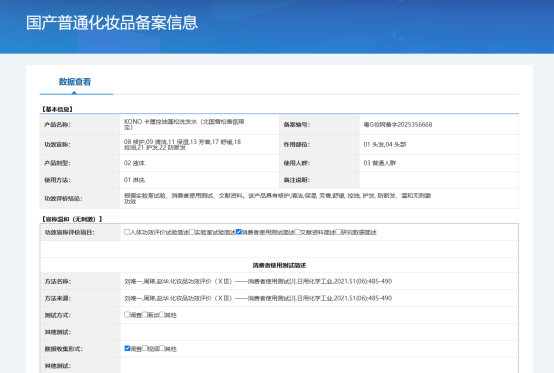Screen dimensions: 554x373
Task: Uncheck the 消费者使用测试简述 checkbox
Action: click(x=238, y=232)
